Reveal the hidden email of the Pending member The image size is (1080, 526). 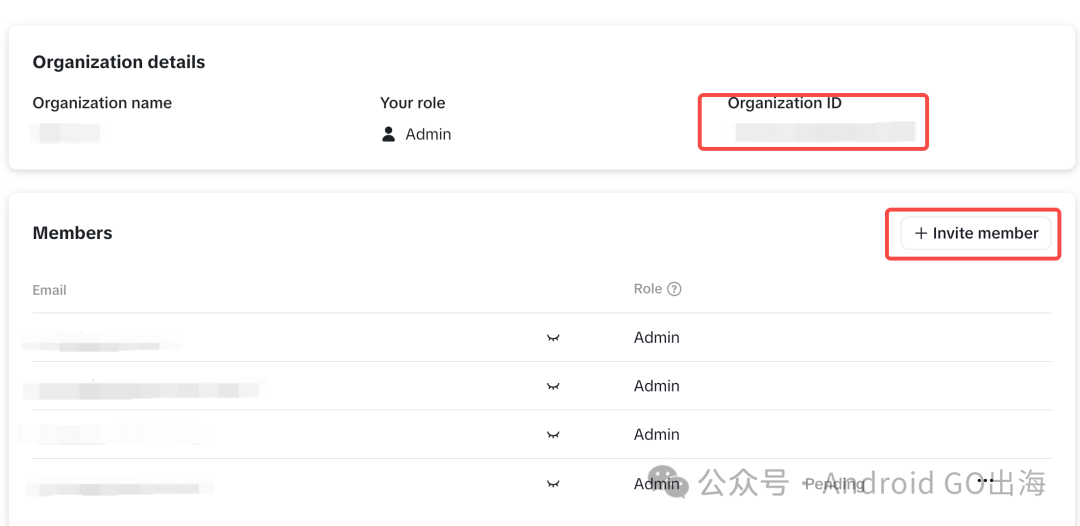[552, 483]
